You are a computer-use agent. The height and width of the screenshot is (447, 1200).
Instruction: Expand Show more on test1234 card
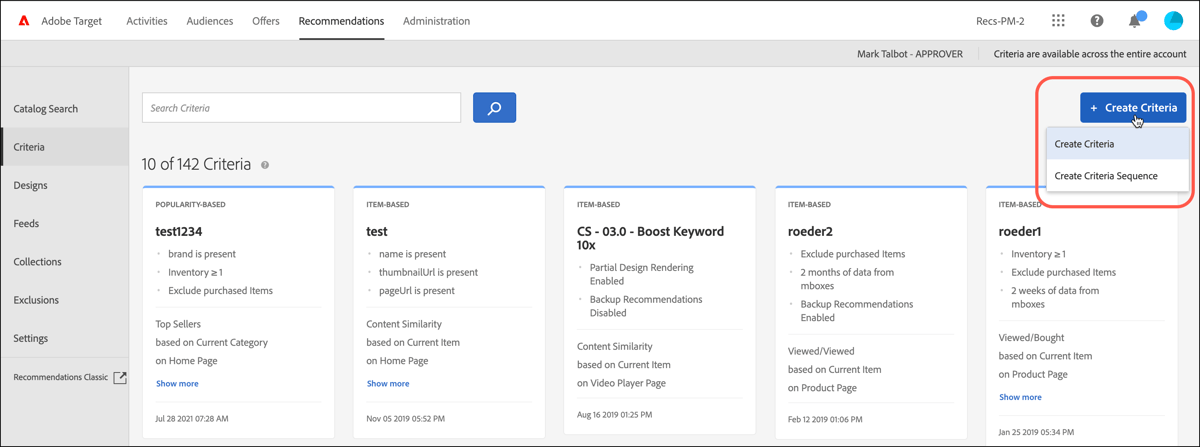point(177,384)
